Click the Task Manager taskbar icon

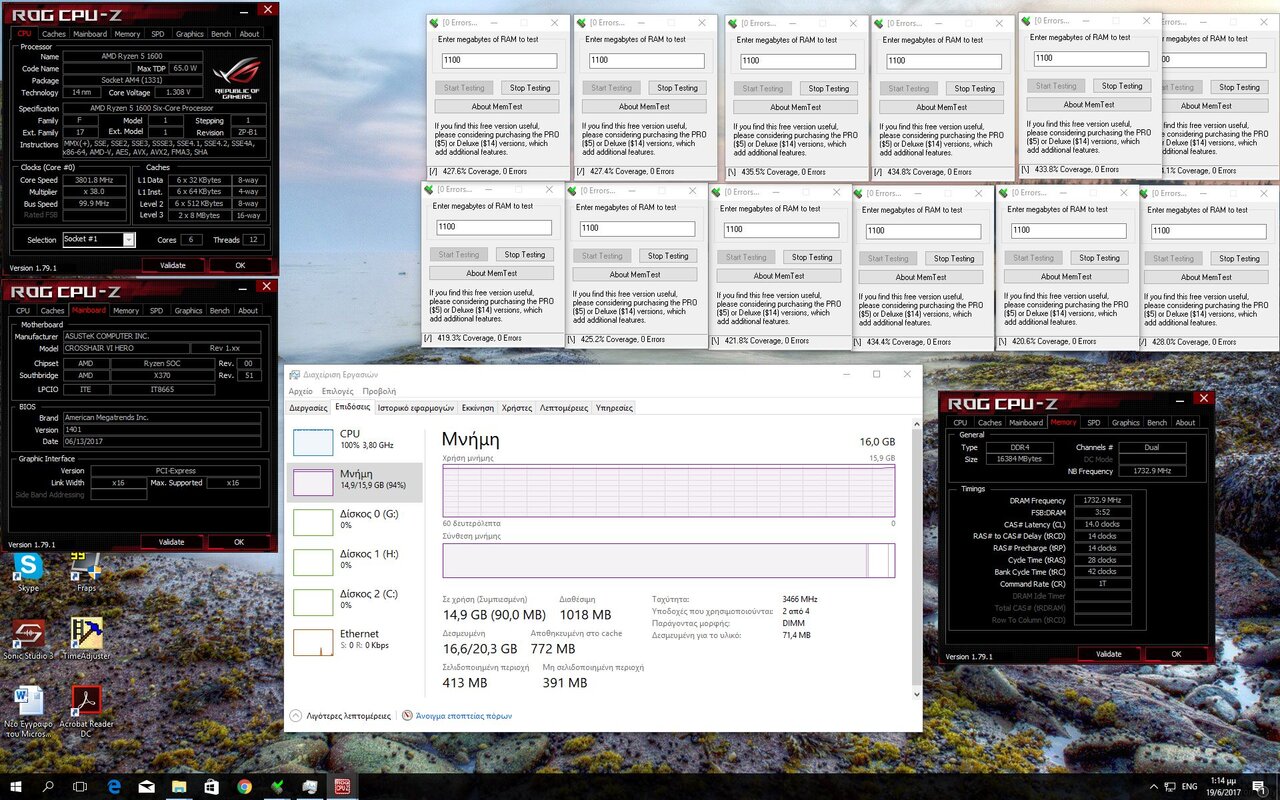tap(309, 786)
